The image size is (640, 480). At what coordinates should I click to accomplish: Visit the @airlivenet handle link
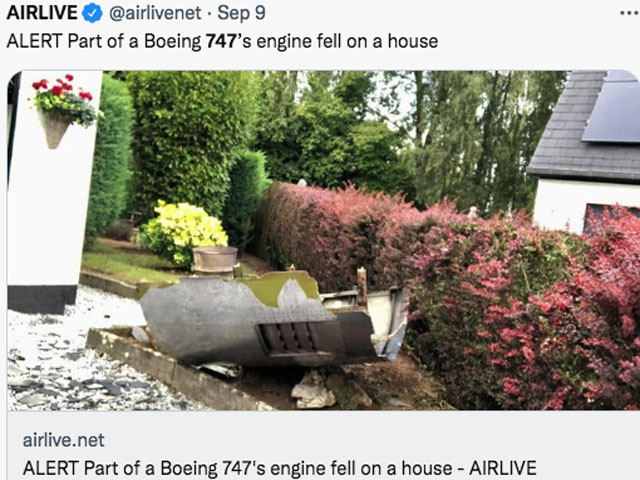pyautogui.click(x=155, y=13)
